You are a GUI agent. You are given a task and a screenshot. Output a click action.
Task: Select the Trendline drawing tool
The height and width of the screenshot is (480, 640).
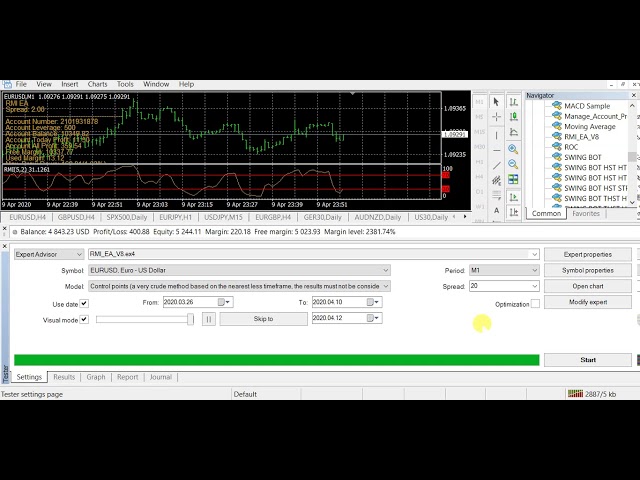tap(497, 165)
